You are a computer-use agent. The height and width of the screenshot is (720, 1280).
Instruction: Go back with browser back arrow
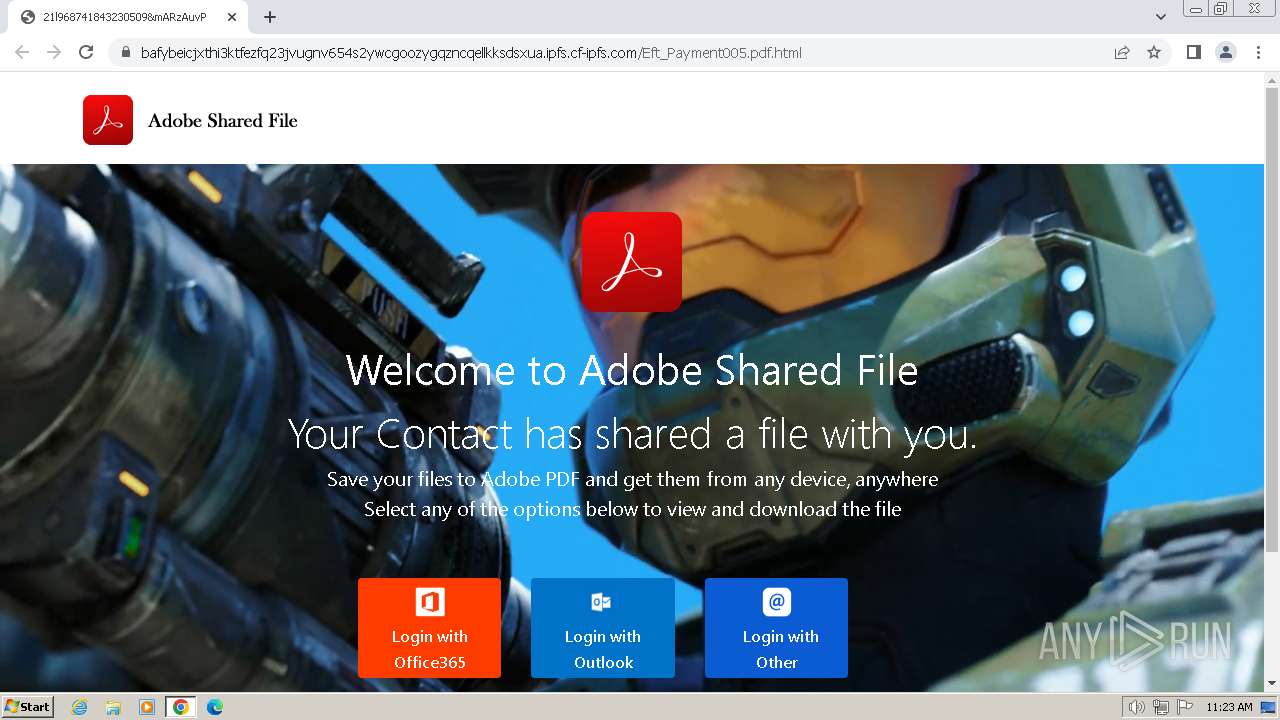[22, 52]
